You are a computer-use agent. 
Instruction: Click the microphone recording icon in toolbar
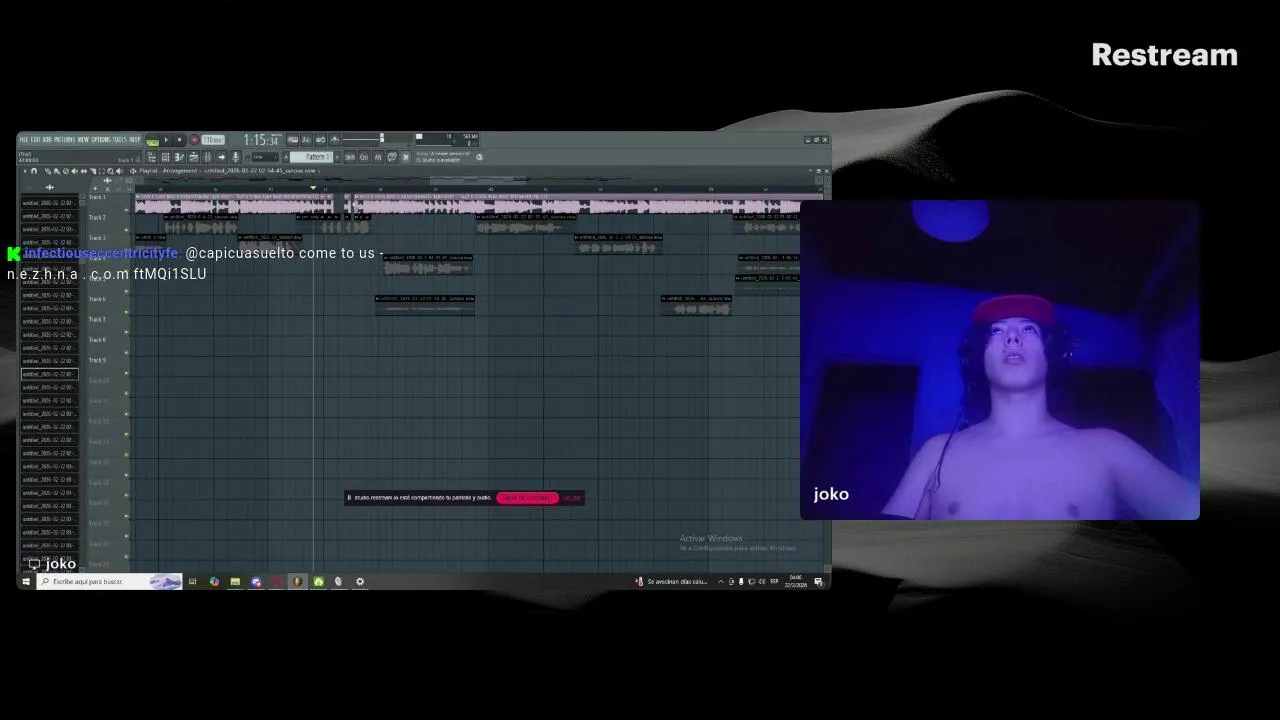click(236, 157)
